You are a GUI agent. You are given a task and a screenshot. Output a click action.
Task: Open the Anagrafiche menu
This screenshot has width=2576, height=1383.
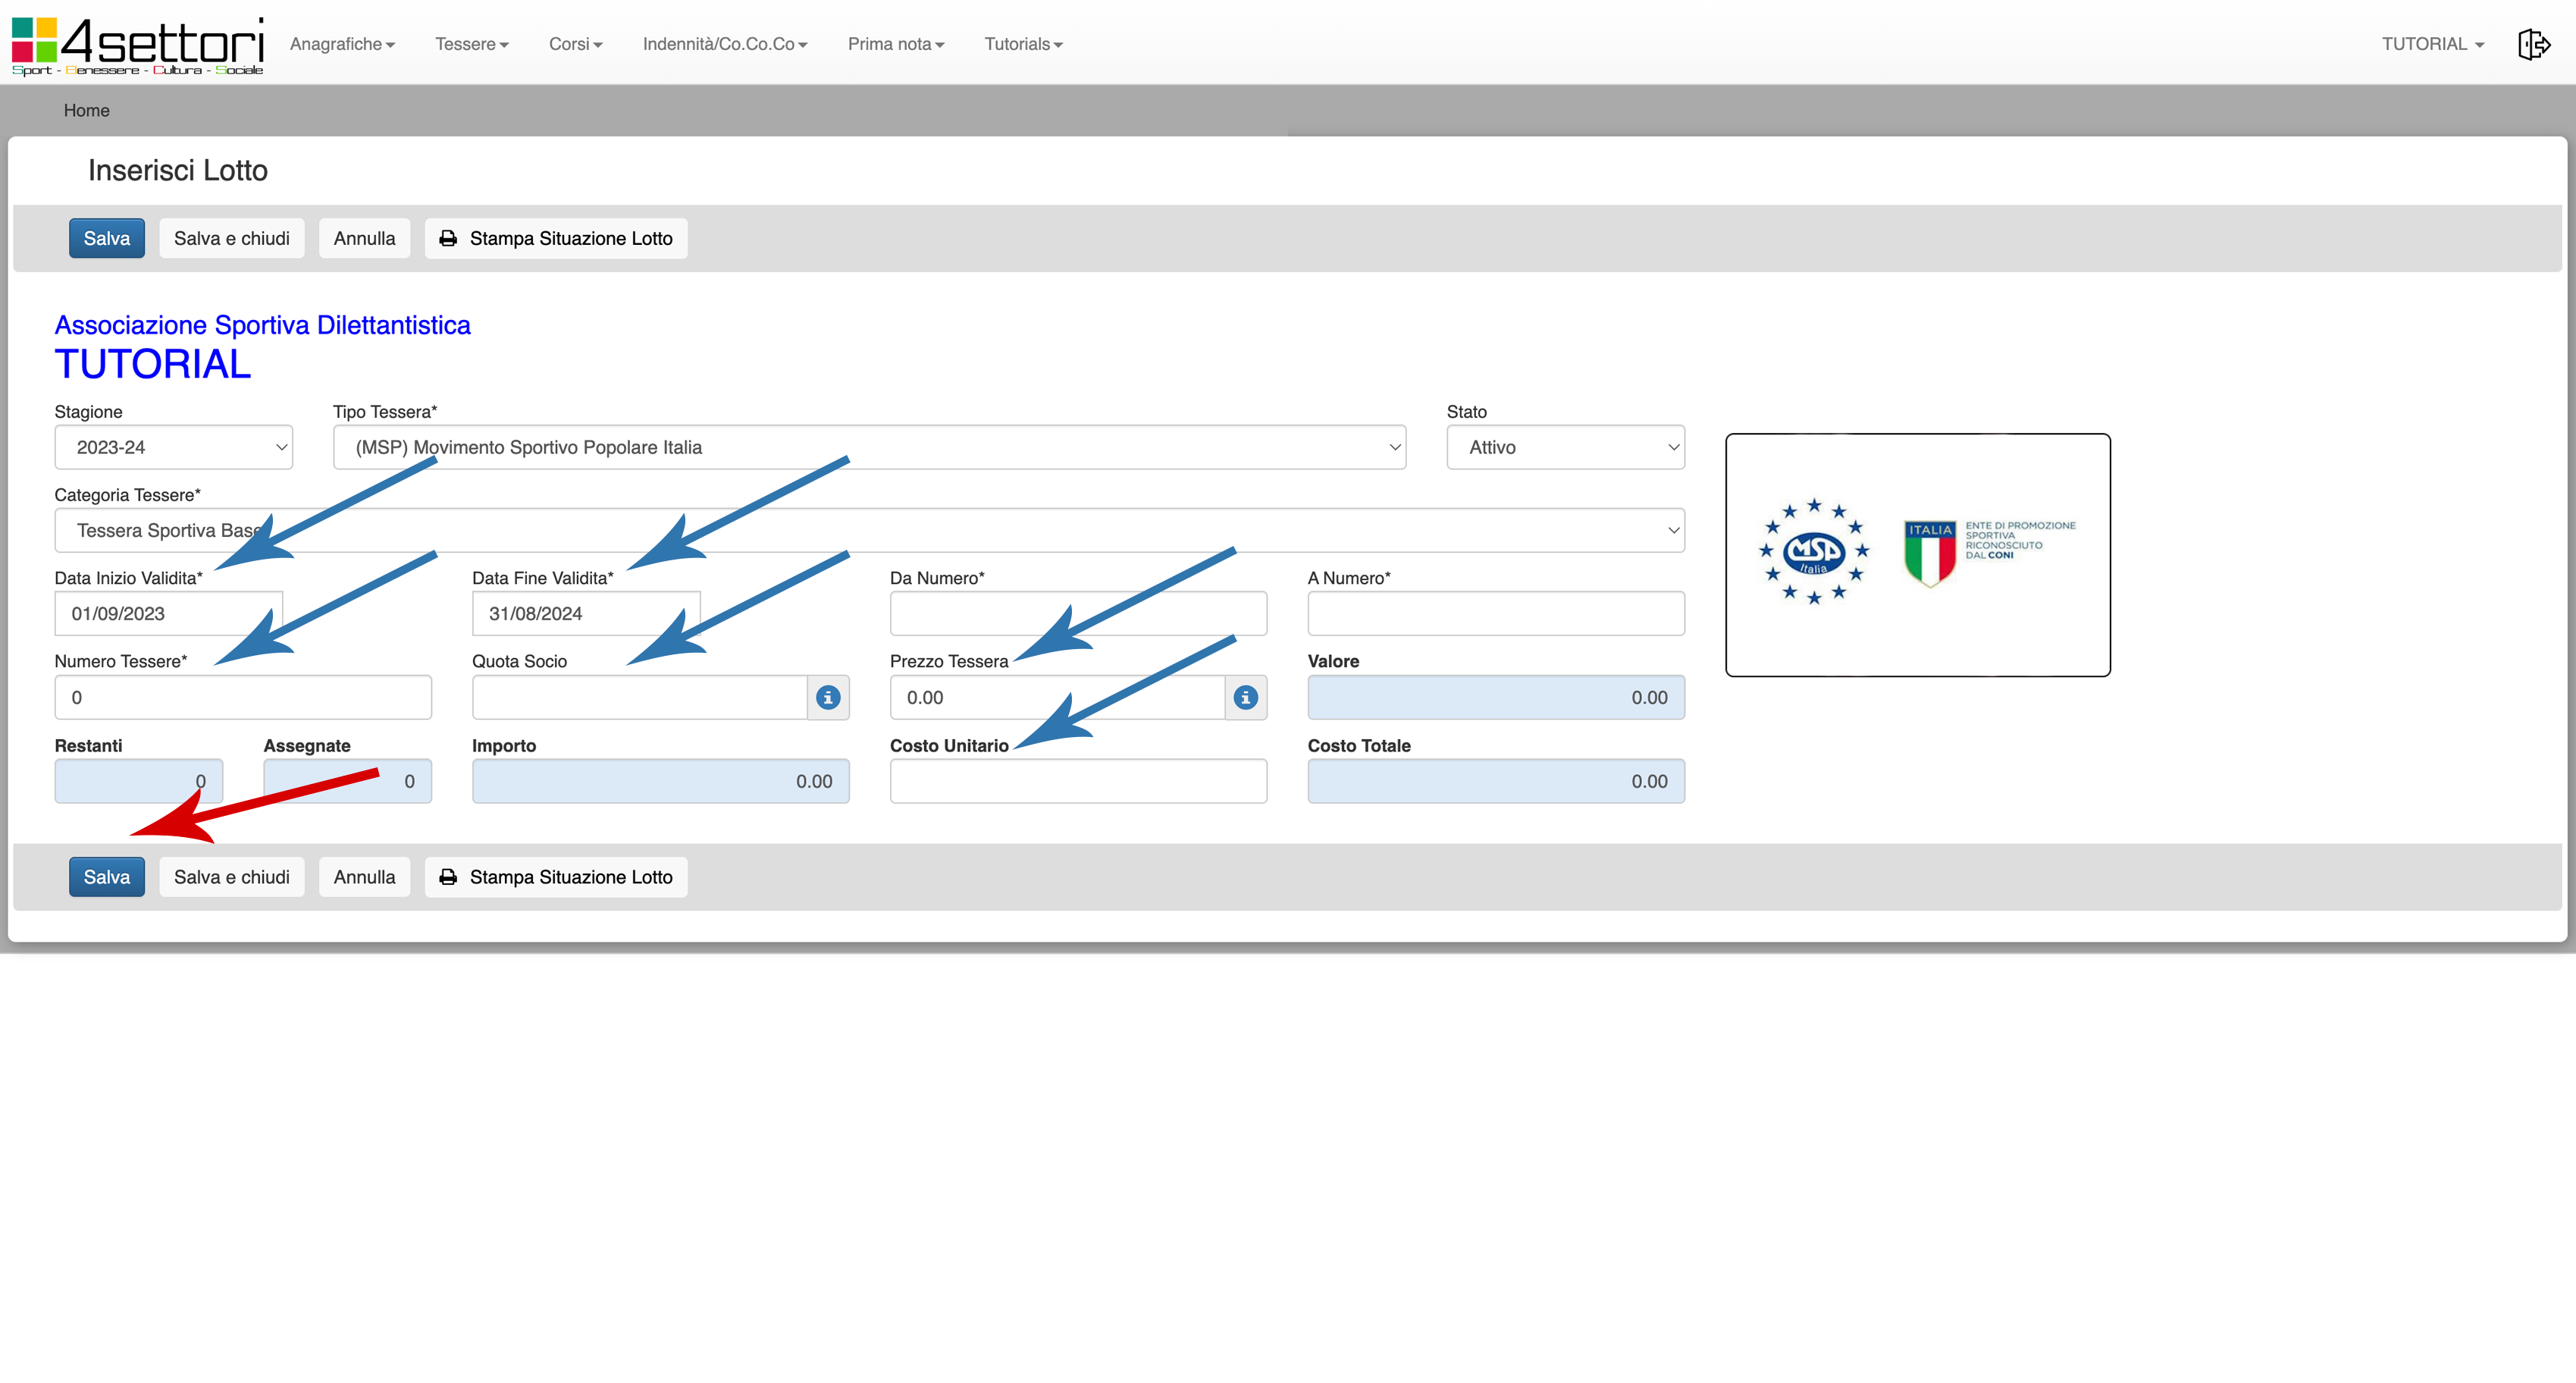pos(342,44)
